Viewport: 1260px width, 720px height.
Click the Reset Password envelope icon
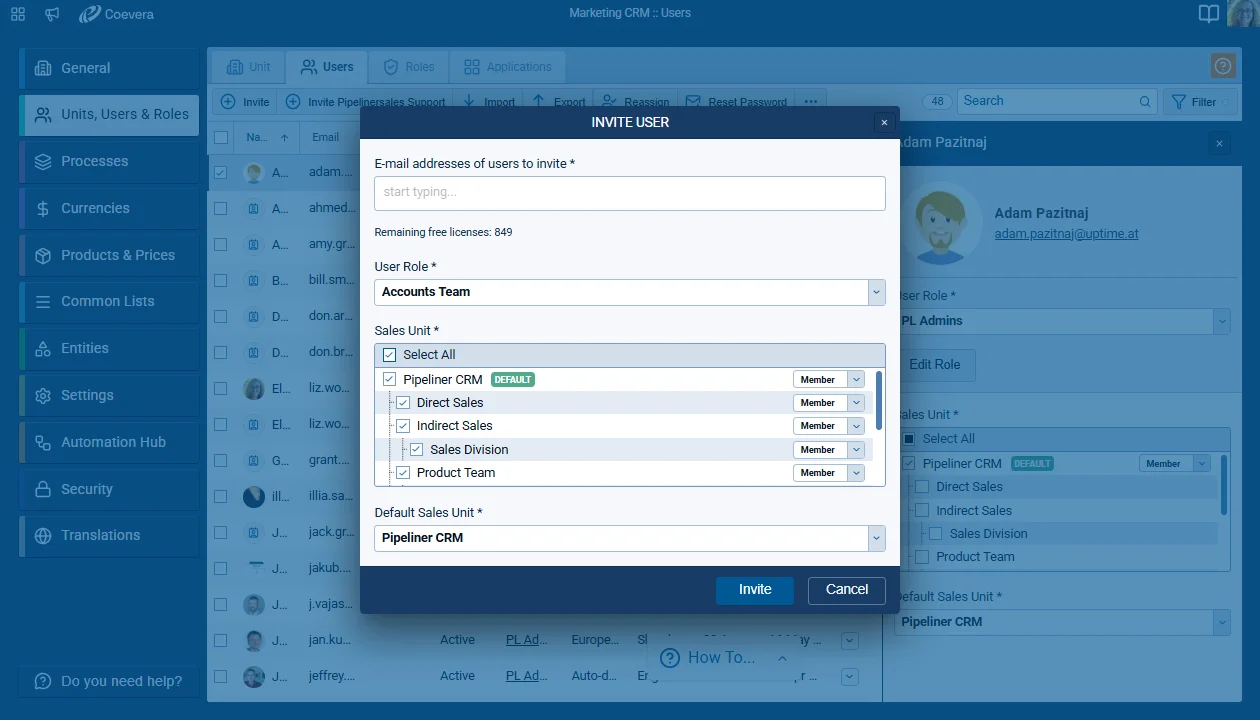[x=693, y=102]
